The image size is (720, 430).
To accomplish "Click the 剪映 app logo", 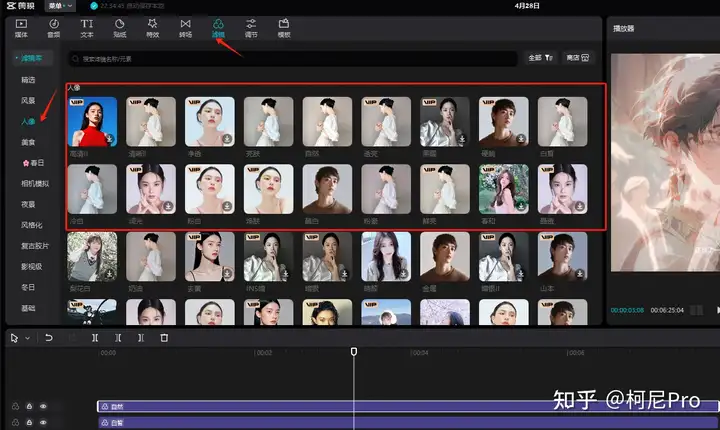I will [21, 6].
